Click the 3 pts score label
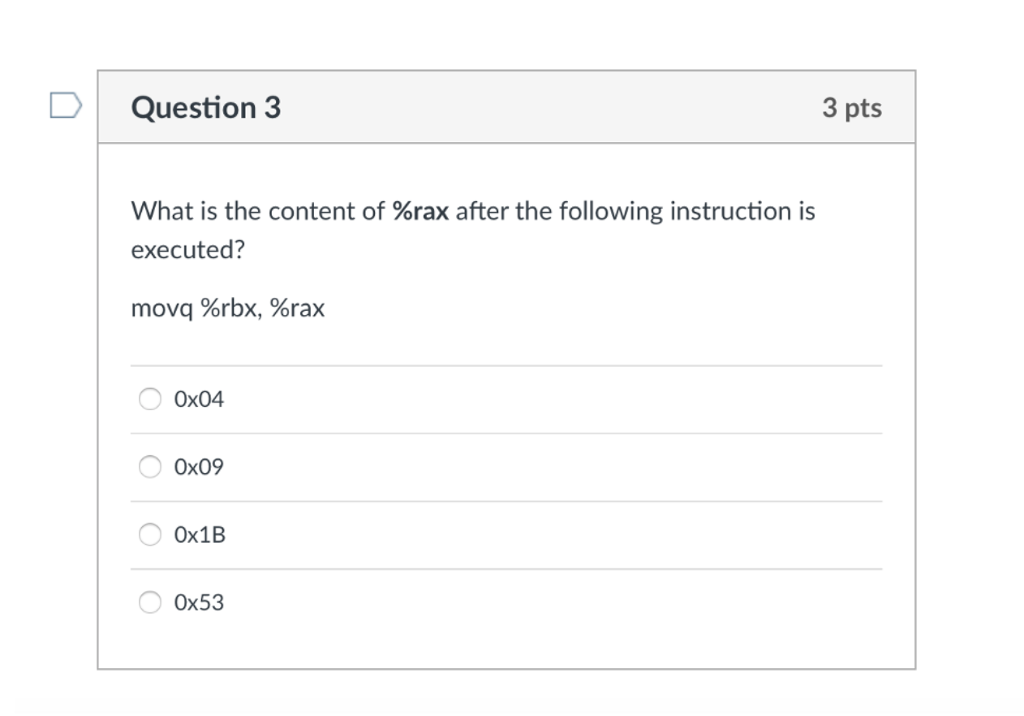The image size is (1024, 716). (x=852, y=108)
